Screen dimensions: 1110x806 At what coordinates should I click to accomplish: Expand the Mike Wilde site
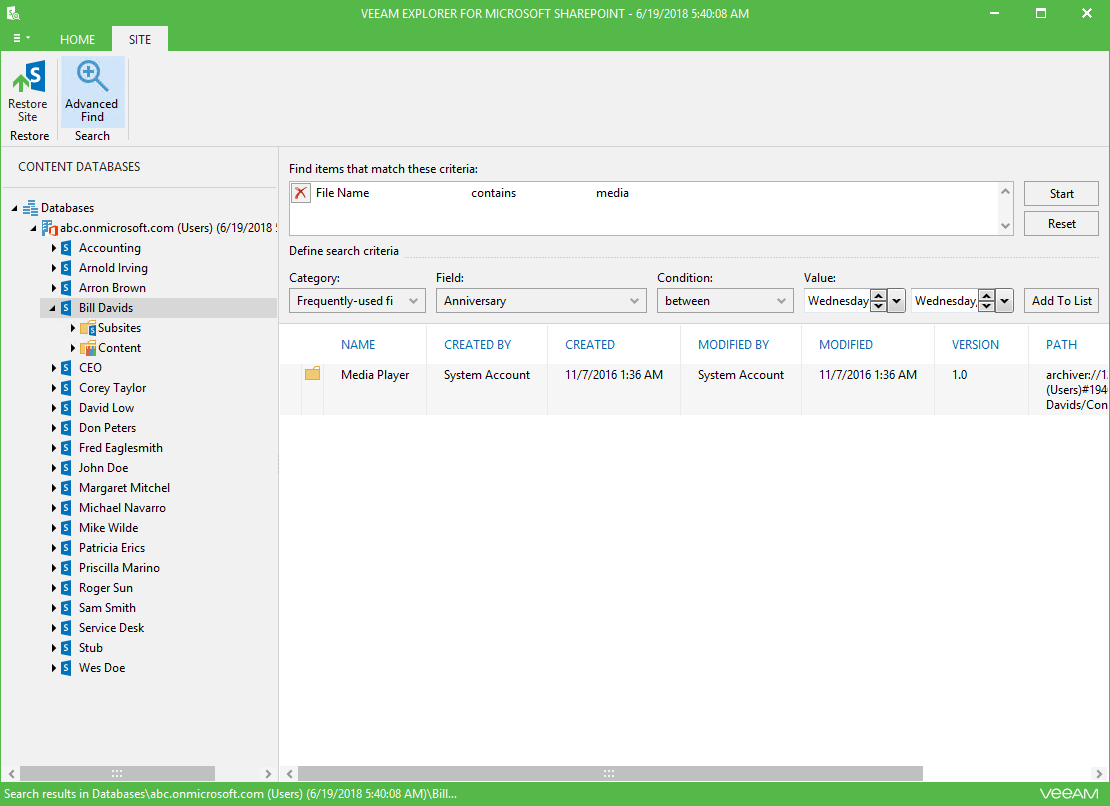coord(54,528)
